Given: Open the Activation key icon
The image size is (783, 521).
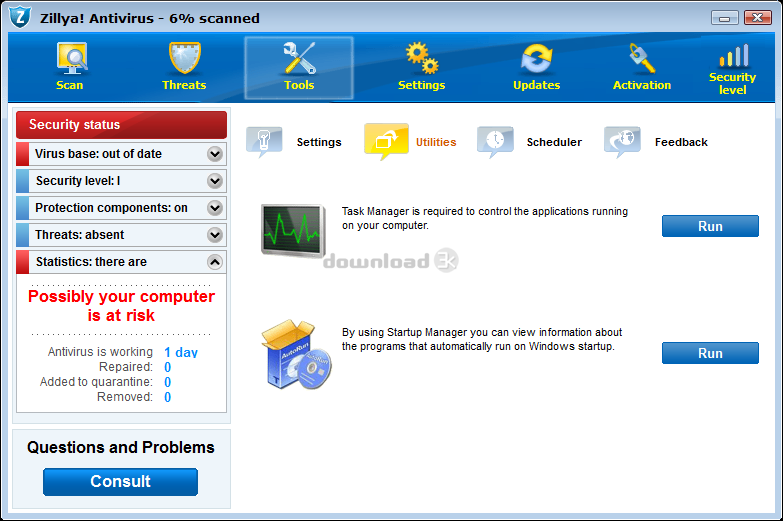Looking at the screenshot, I should point(642,58).
